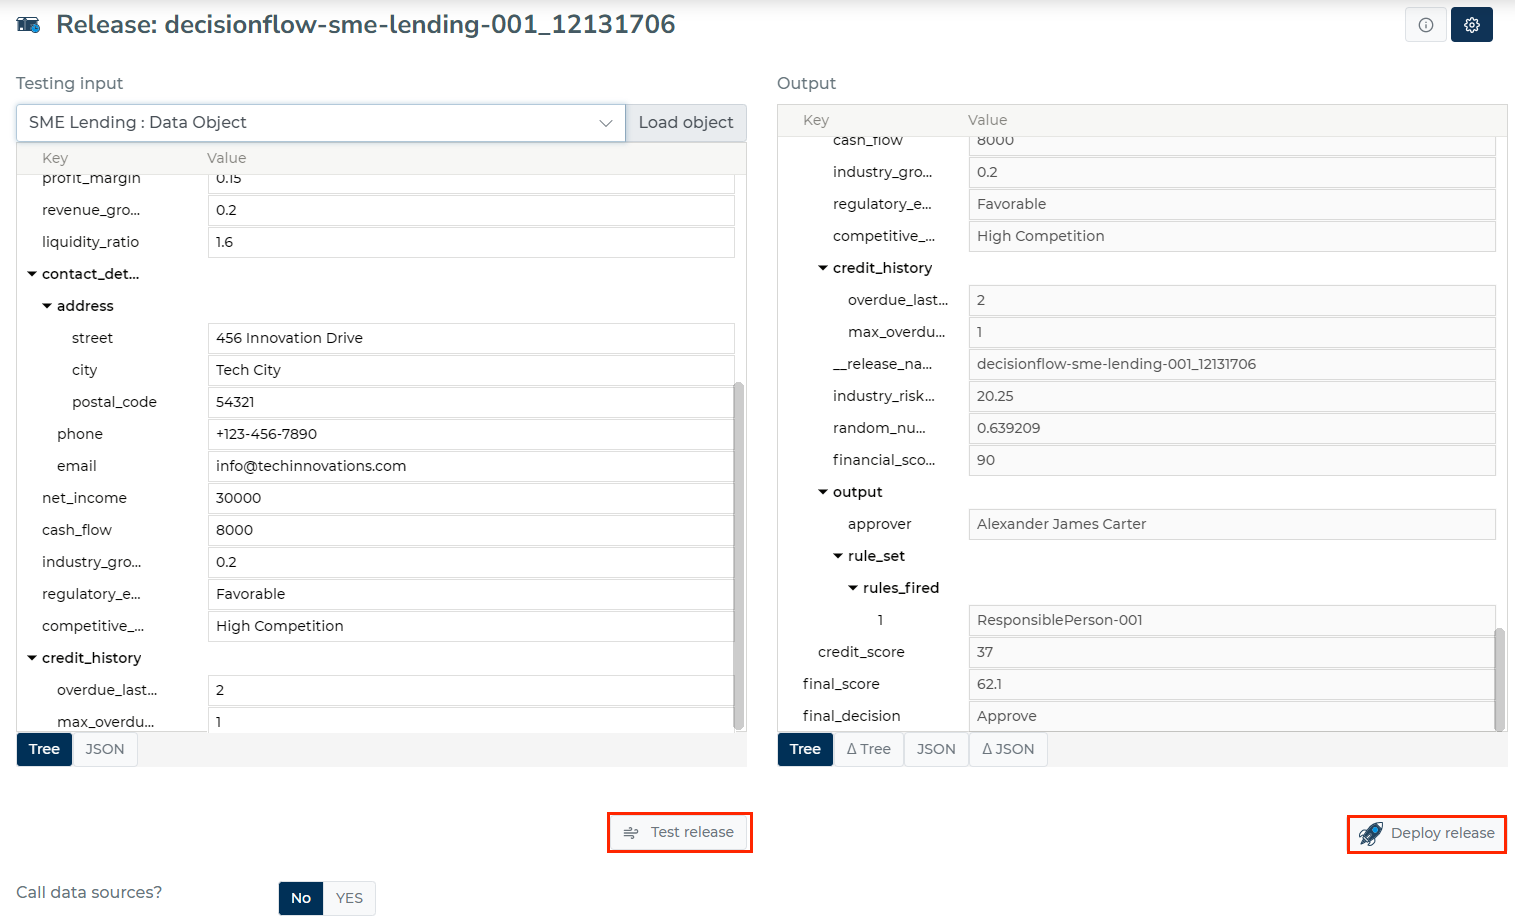The height and width of the screenshot is (918, 1515).
Task: Click the Deploy release button
Action: [1427, 833]
